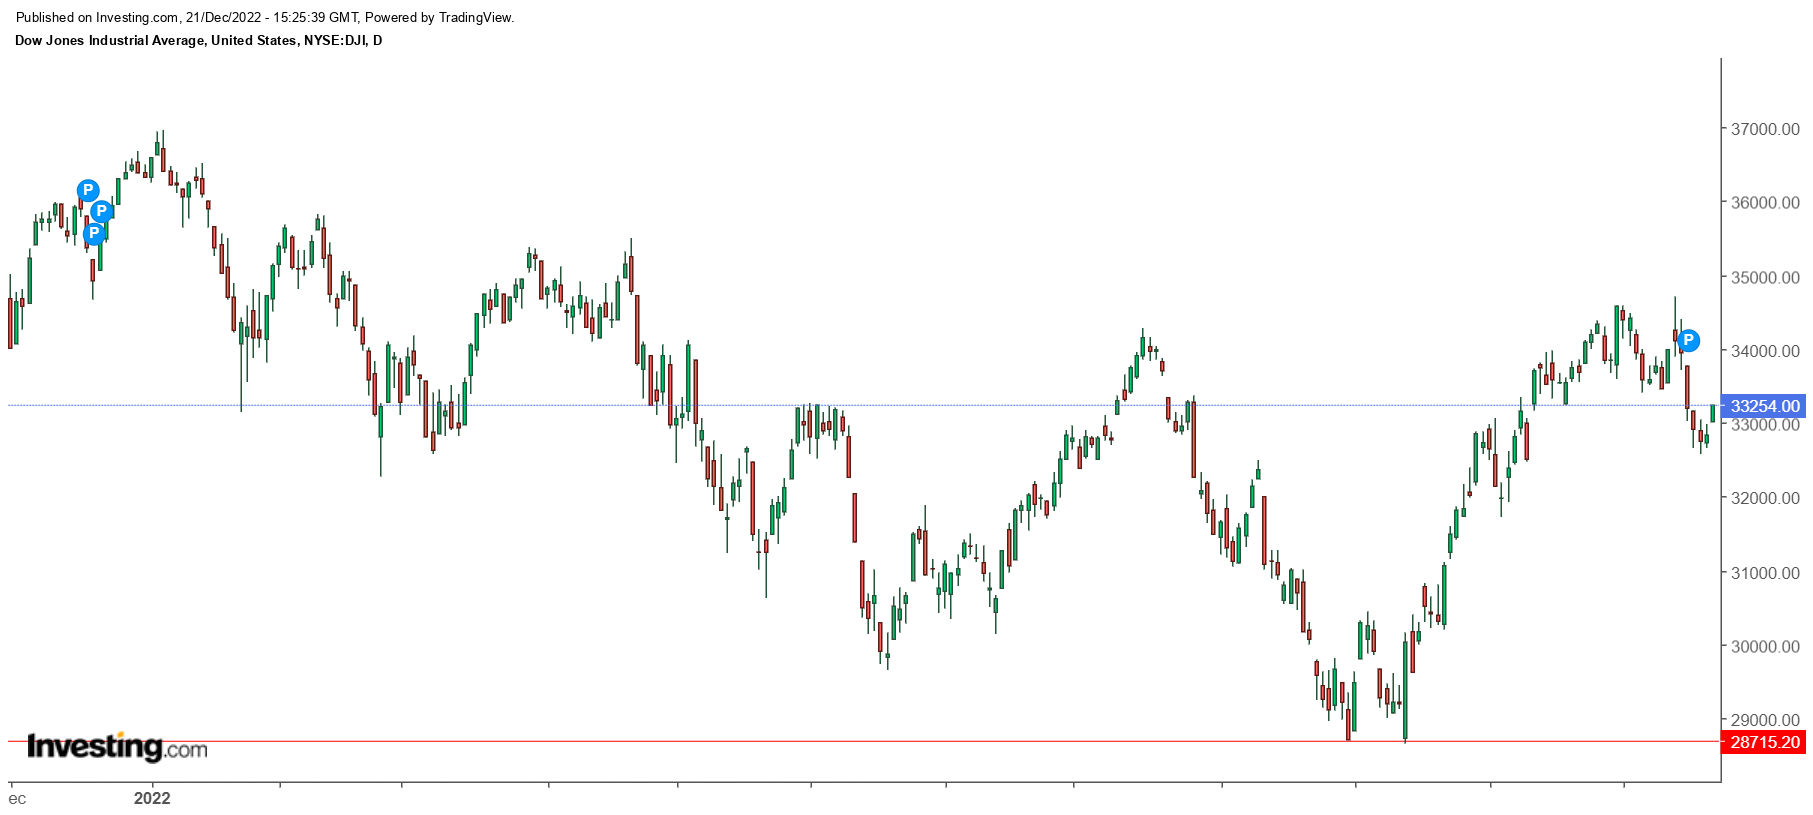The height and width of the screenshot is (815, 1813).
Task: Click the Investing.com logo watermark
Action: [117, 747]
